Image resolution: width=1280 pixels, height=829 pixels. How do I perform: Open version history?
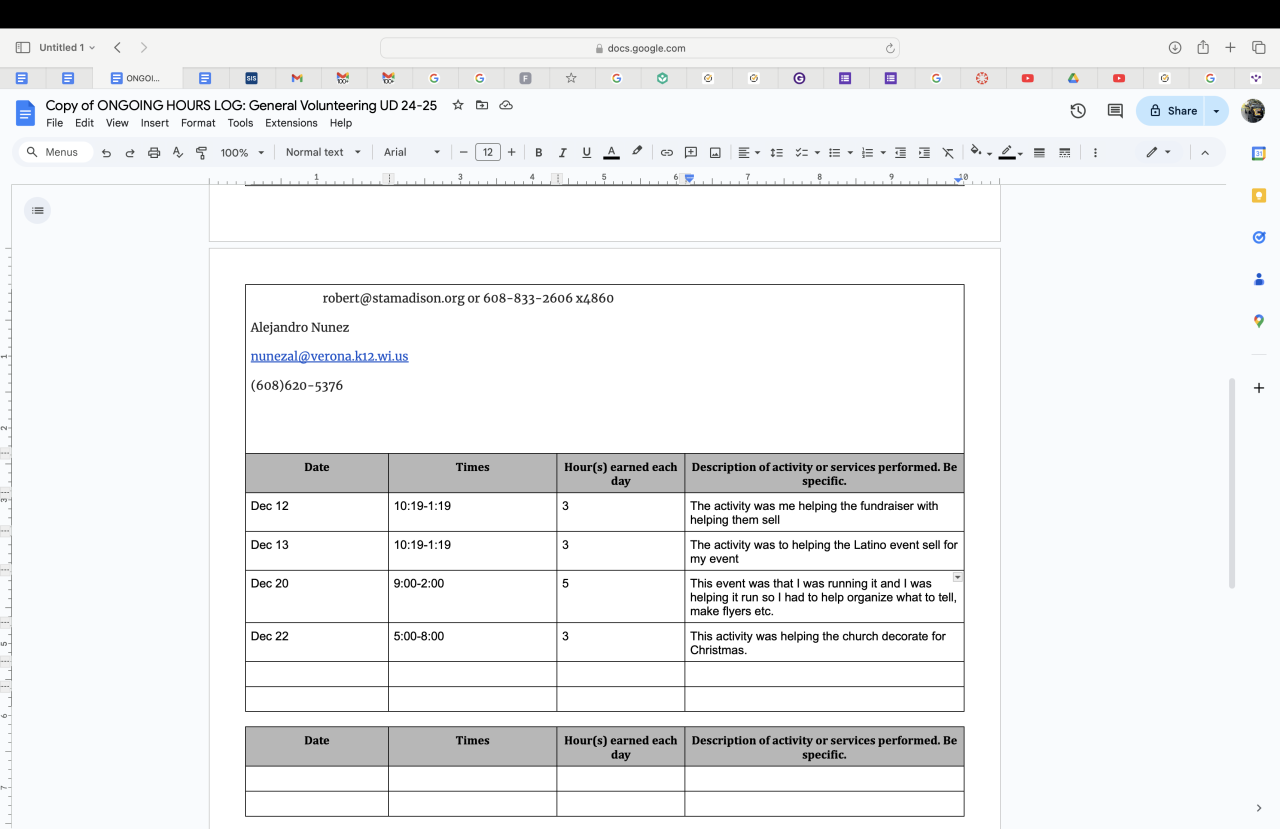1078,111
